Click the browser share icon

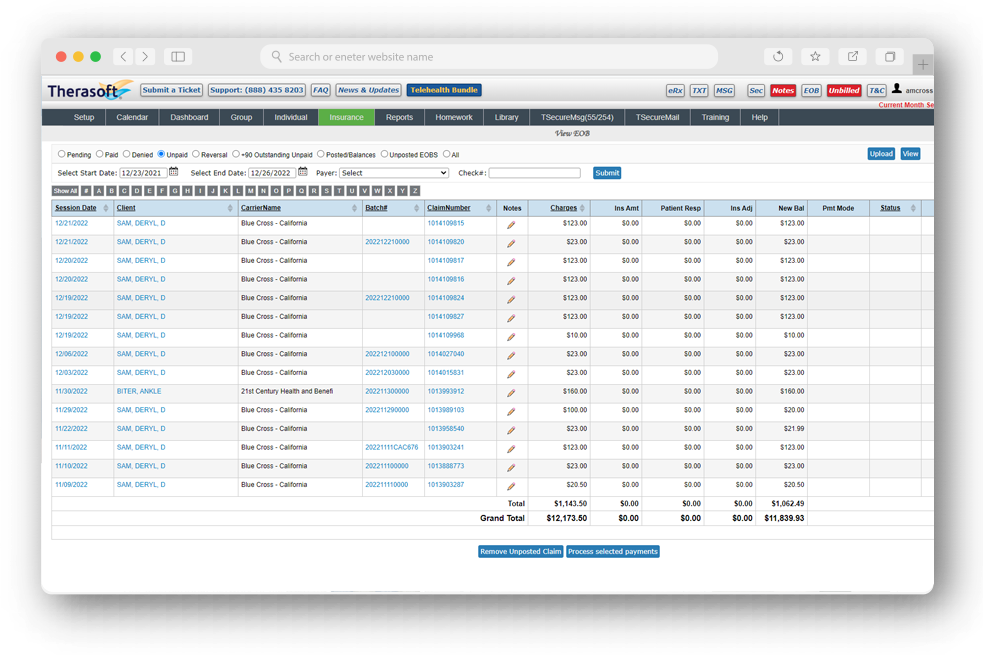point(853,56)
